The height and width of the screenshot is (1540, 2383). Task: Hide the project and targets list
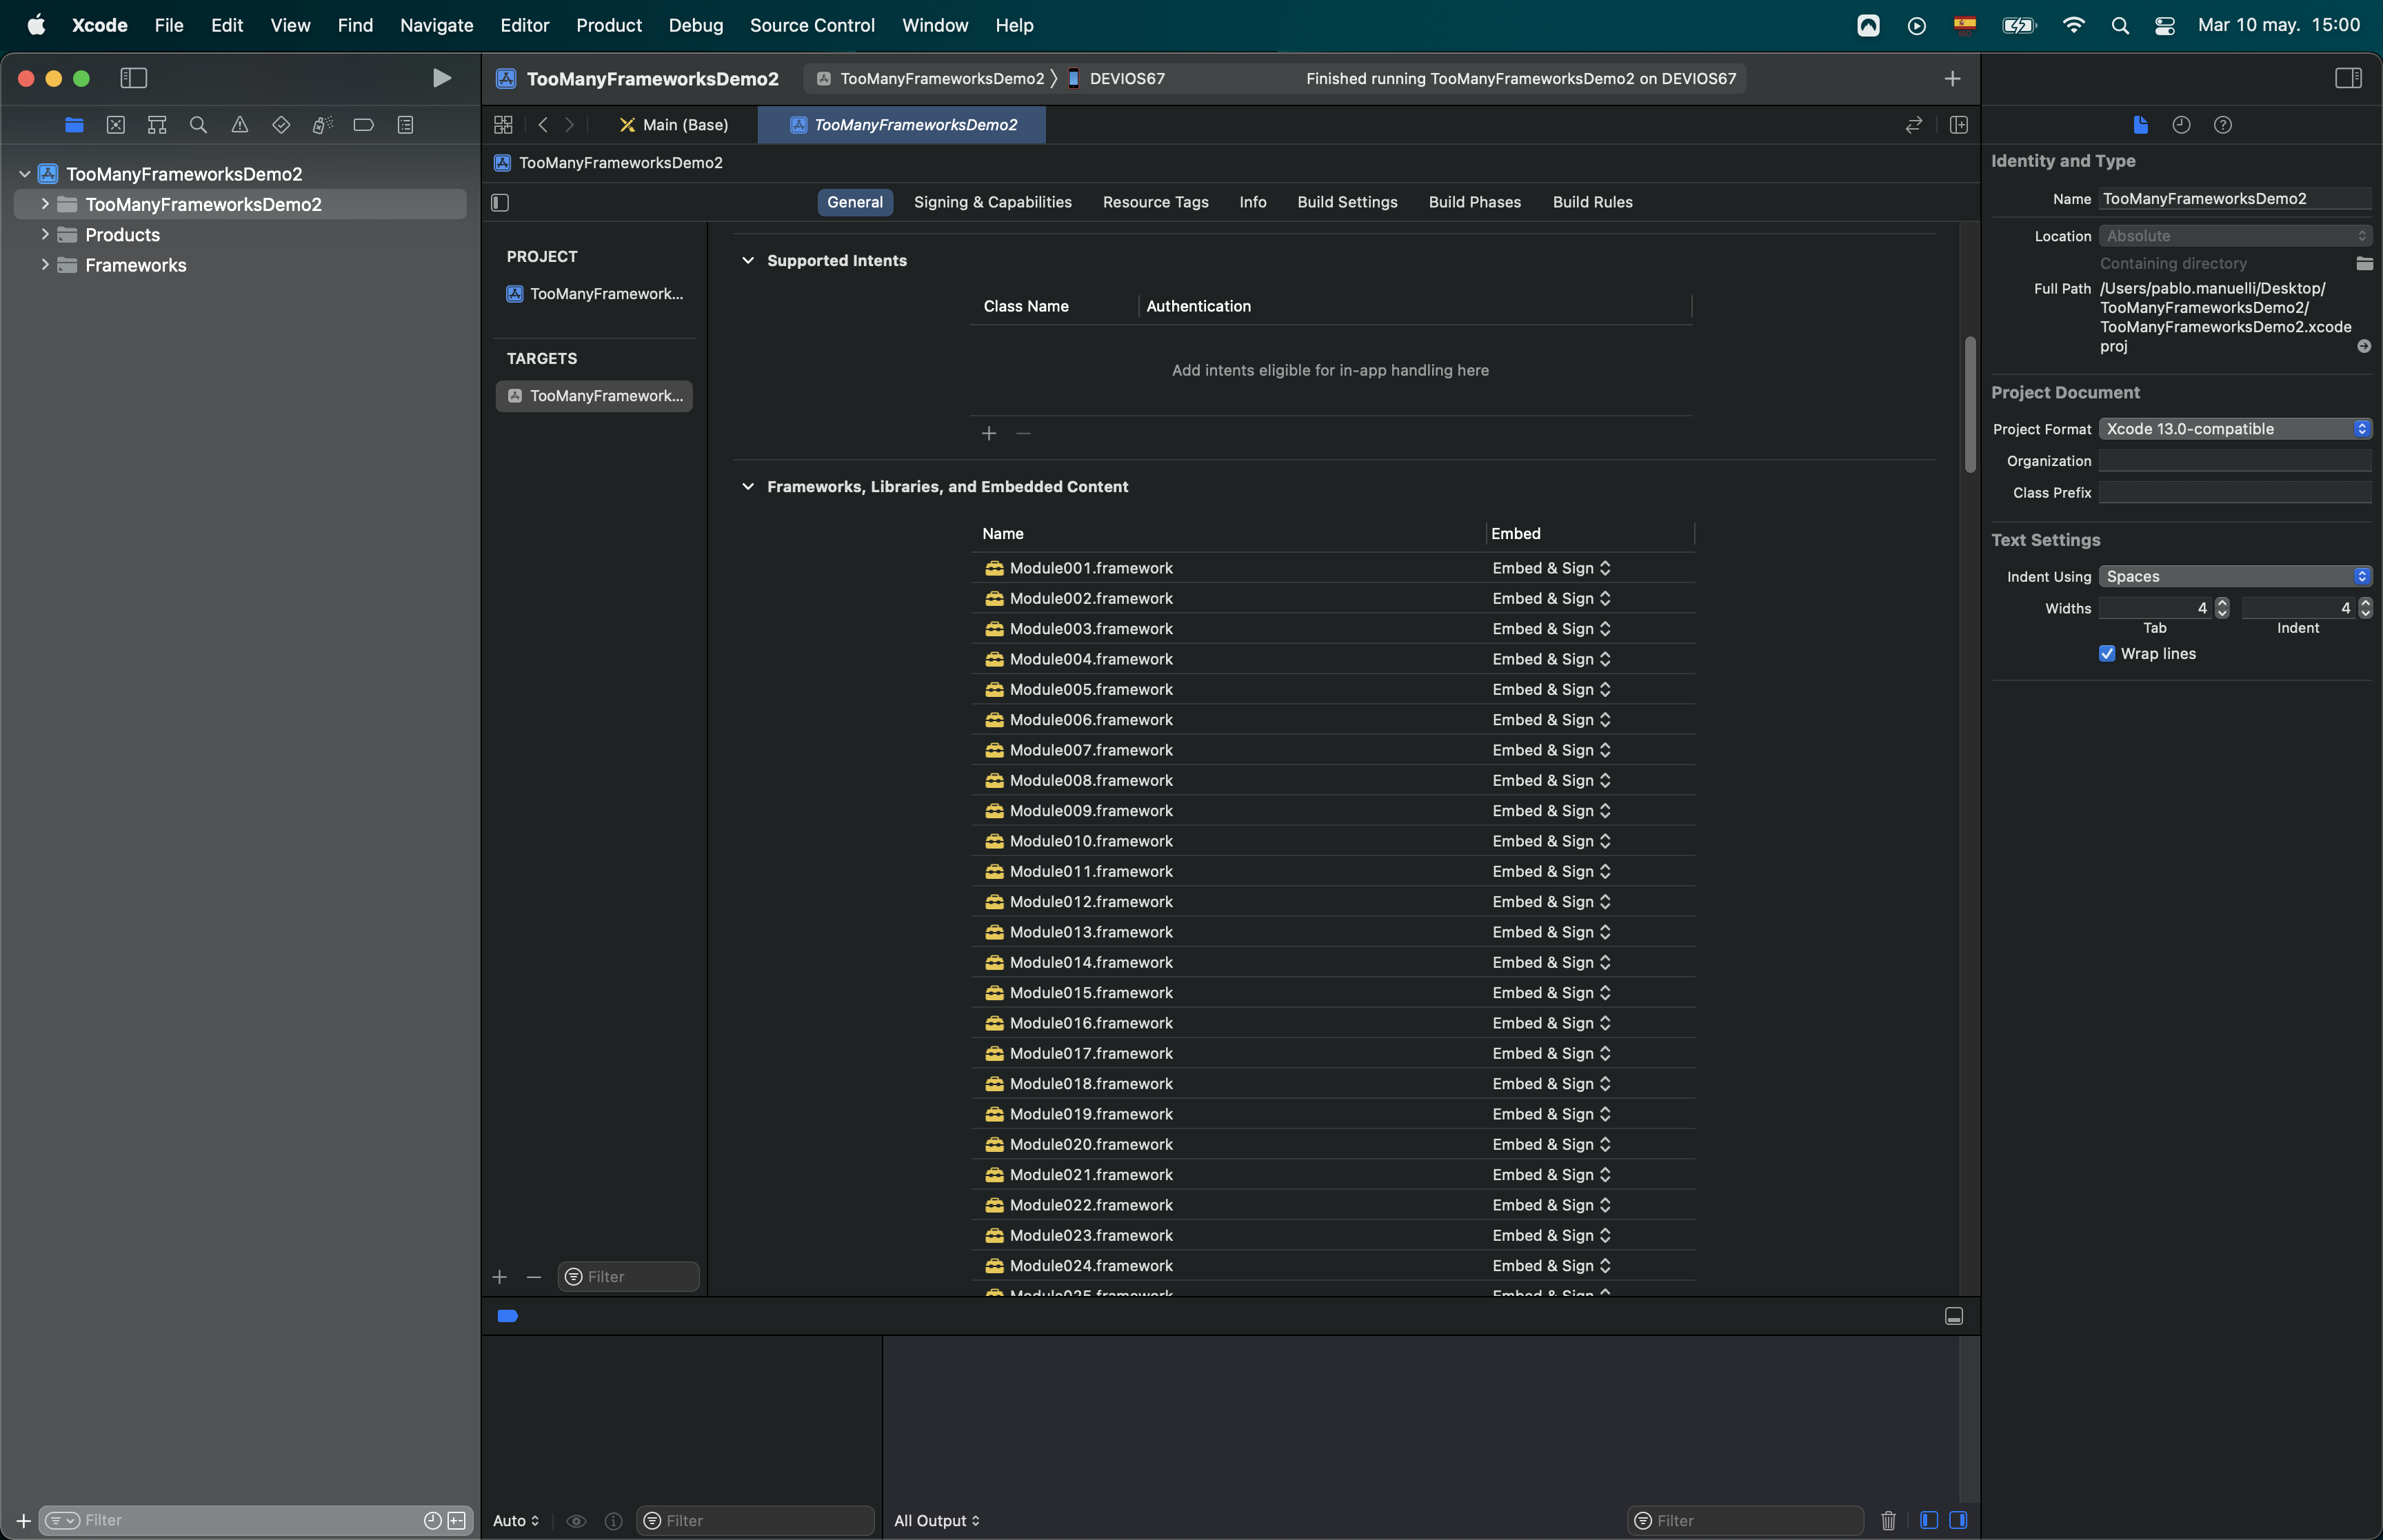point(501,203)
